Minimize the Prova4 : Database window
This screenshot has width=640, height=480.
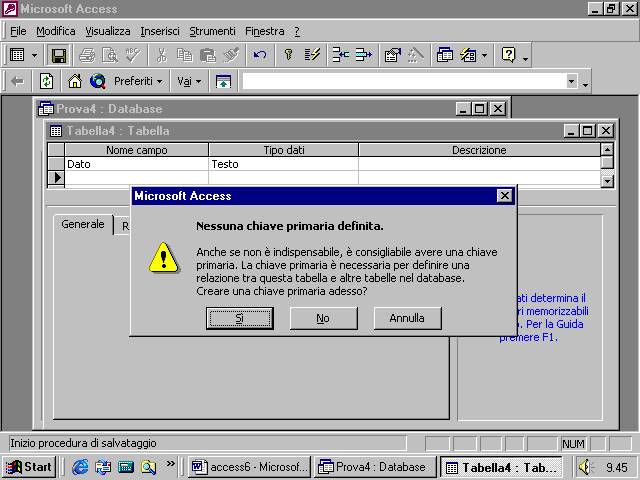point(462,109)
